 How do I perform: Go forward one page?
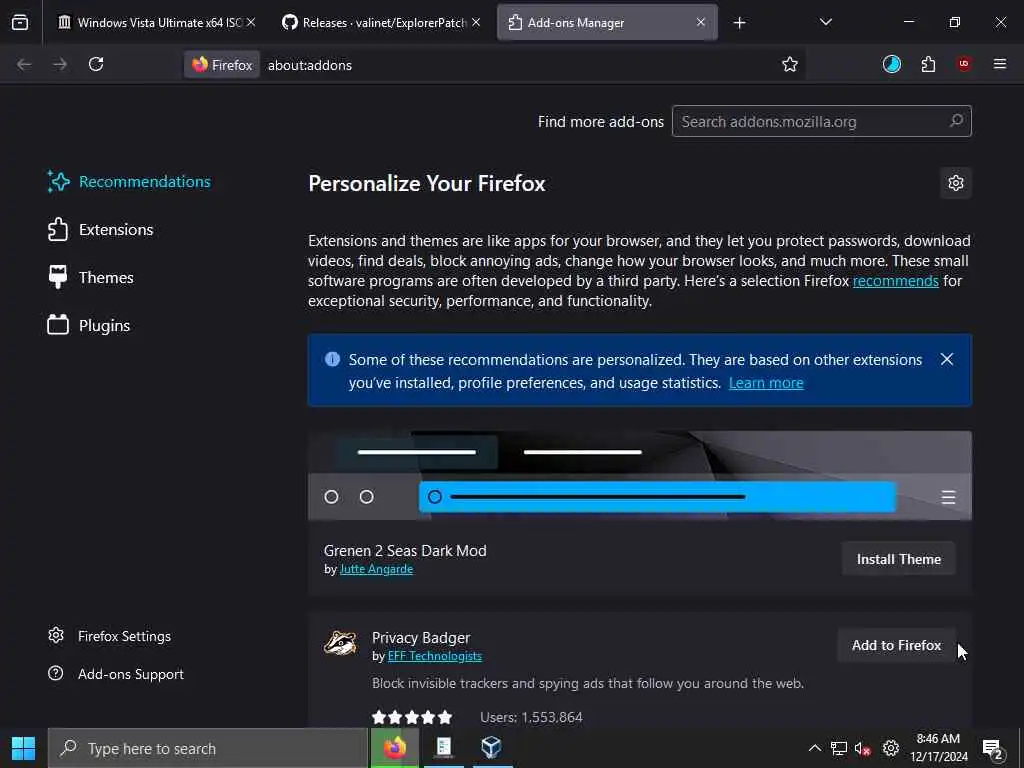60,64
